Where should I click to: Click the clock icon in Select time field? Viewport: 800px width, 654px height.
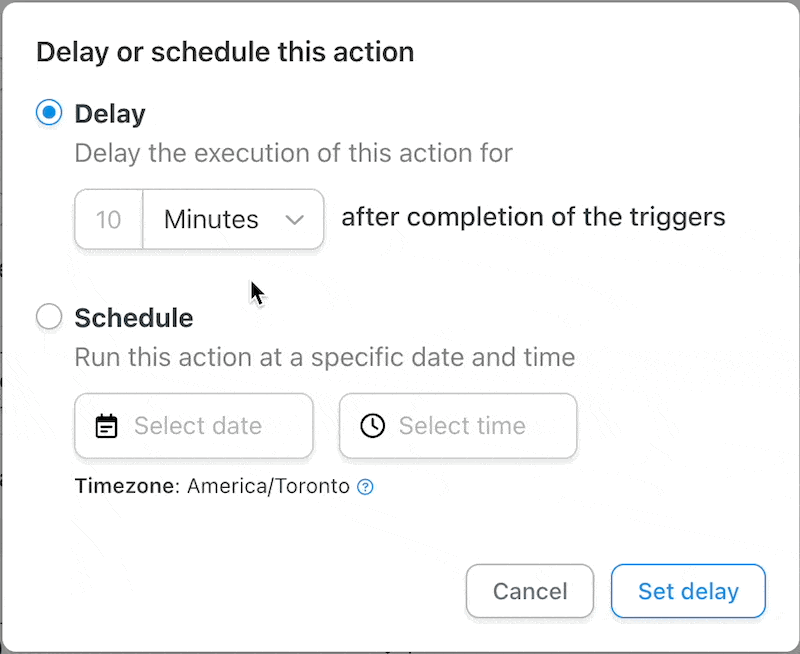(x=373, y=425)
